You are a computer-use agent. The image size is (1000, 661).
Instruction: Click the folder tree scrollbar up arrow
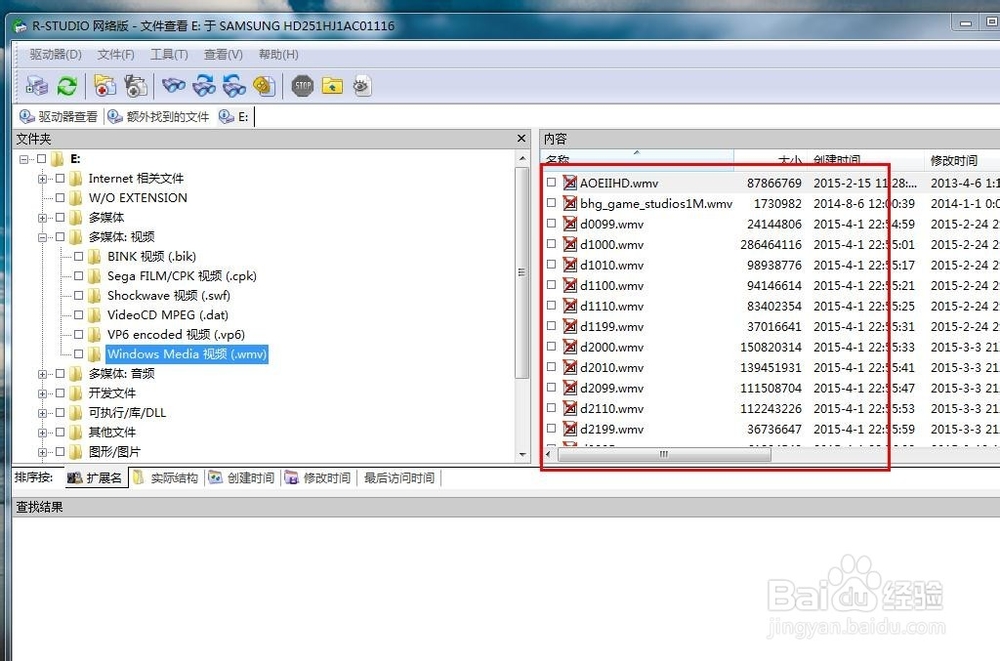point(522,158)
